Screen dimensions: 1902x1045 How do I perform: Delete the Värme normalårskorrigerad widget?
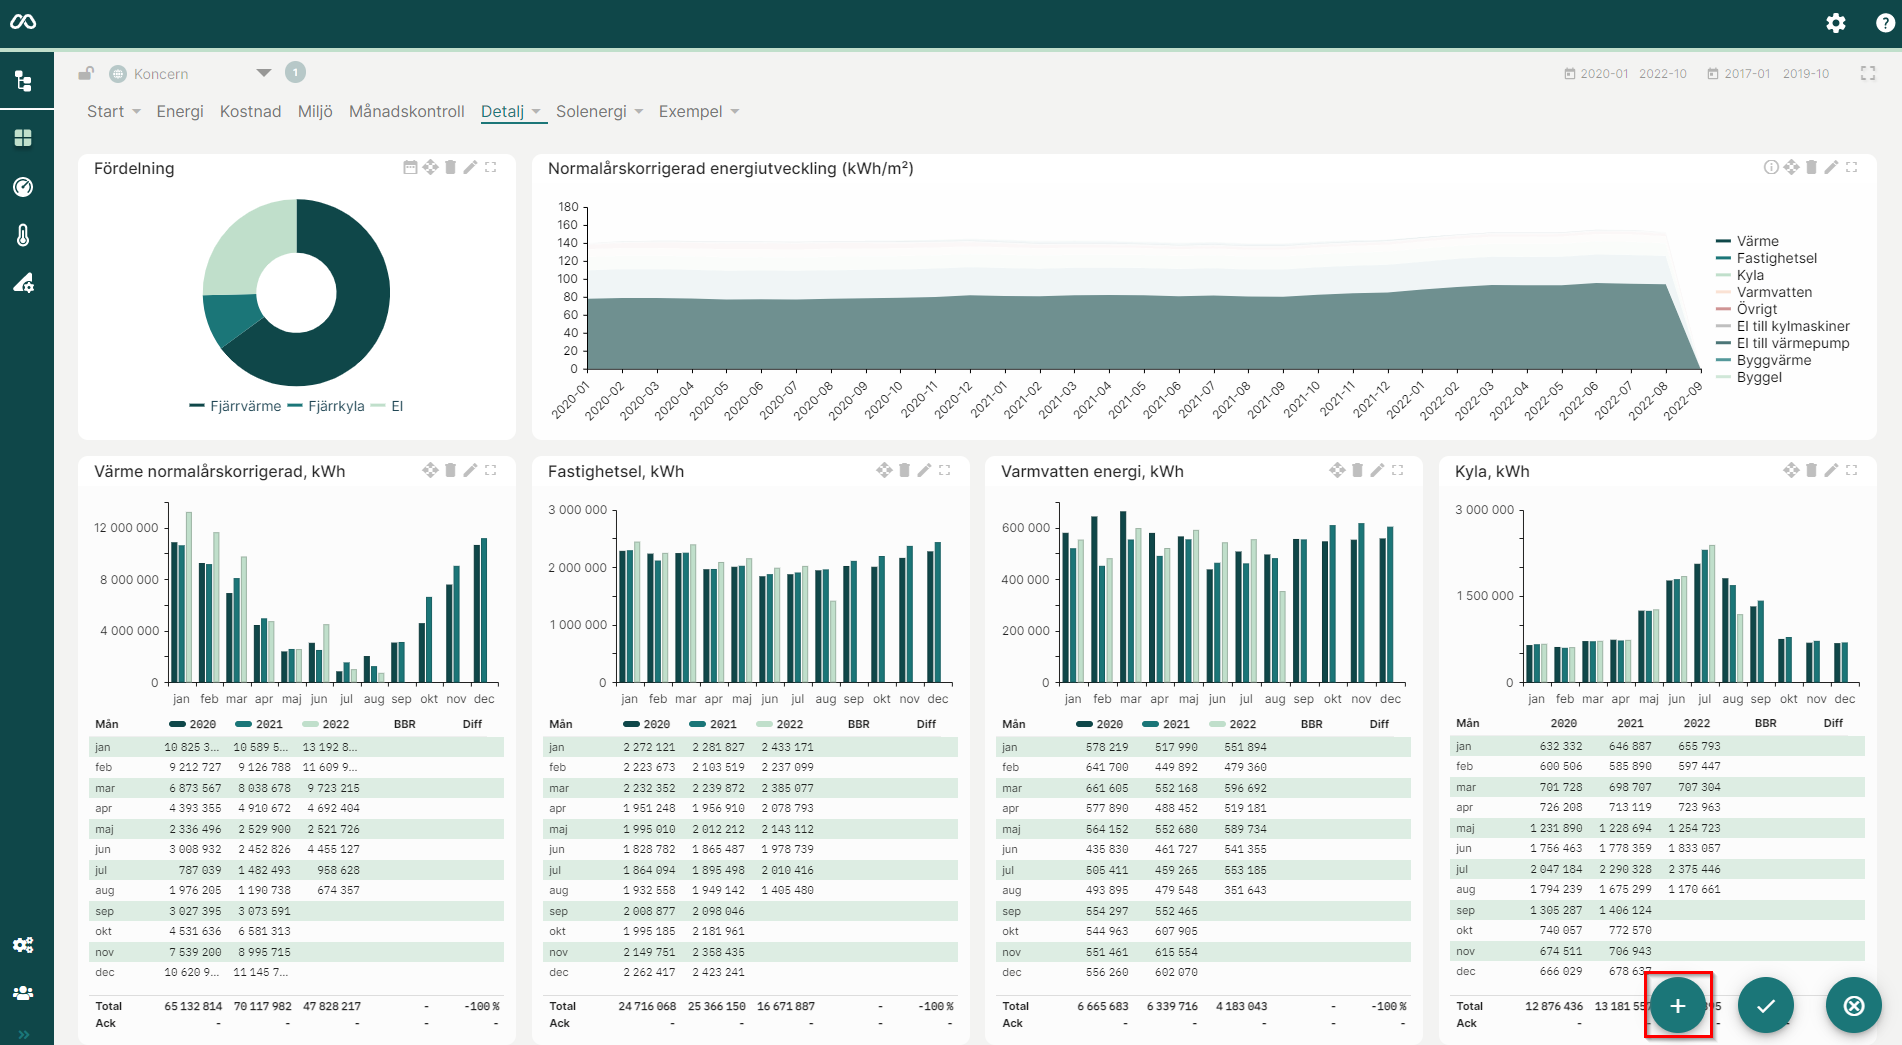[450, 470]
